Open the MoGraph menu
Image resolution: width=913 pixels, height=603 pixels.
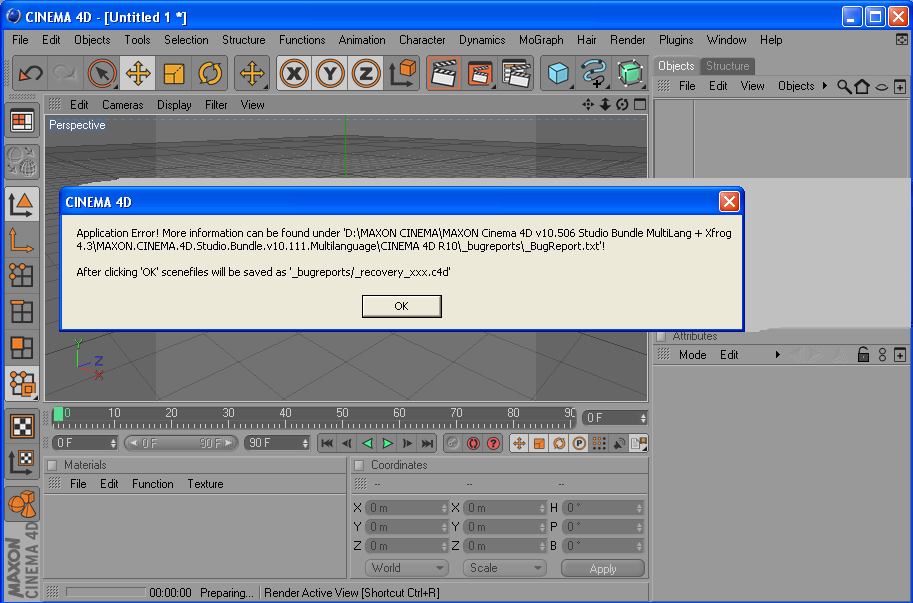click(541, 40)
